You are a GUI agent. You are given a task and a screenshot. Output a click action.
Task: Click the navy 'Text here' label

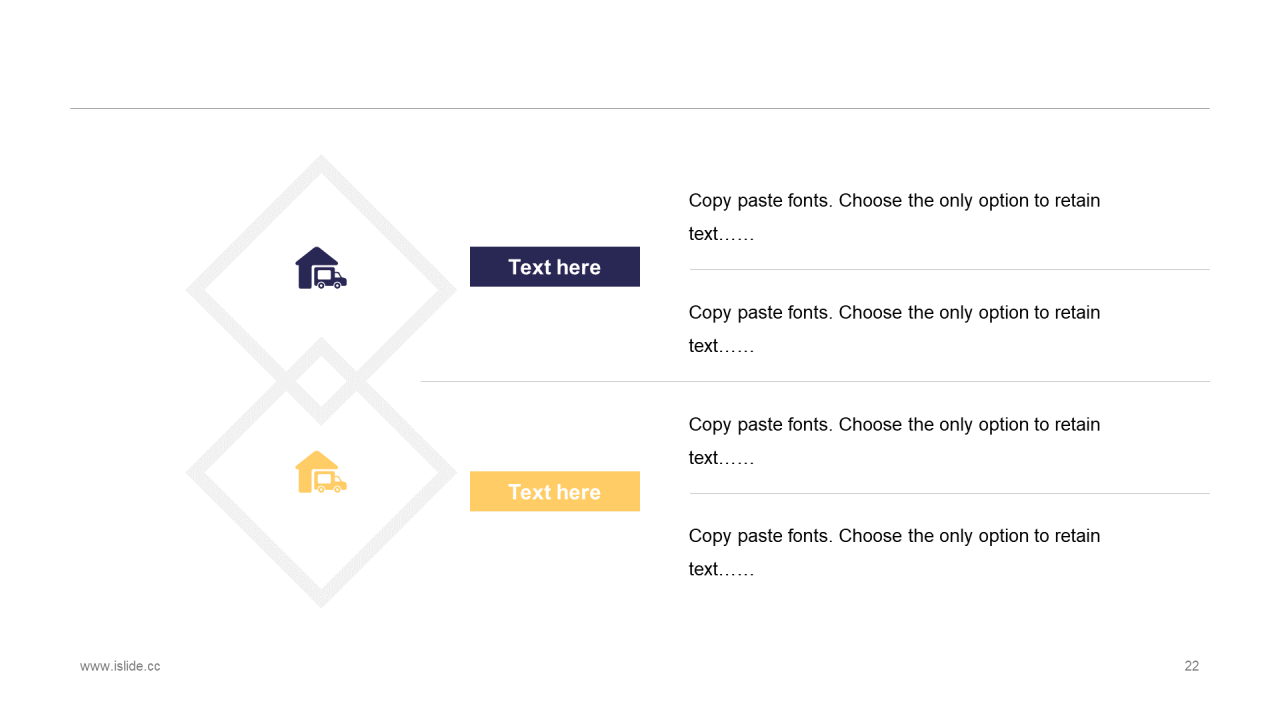click(x=555, y=267)
